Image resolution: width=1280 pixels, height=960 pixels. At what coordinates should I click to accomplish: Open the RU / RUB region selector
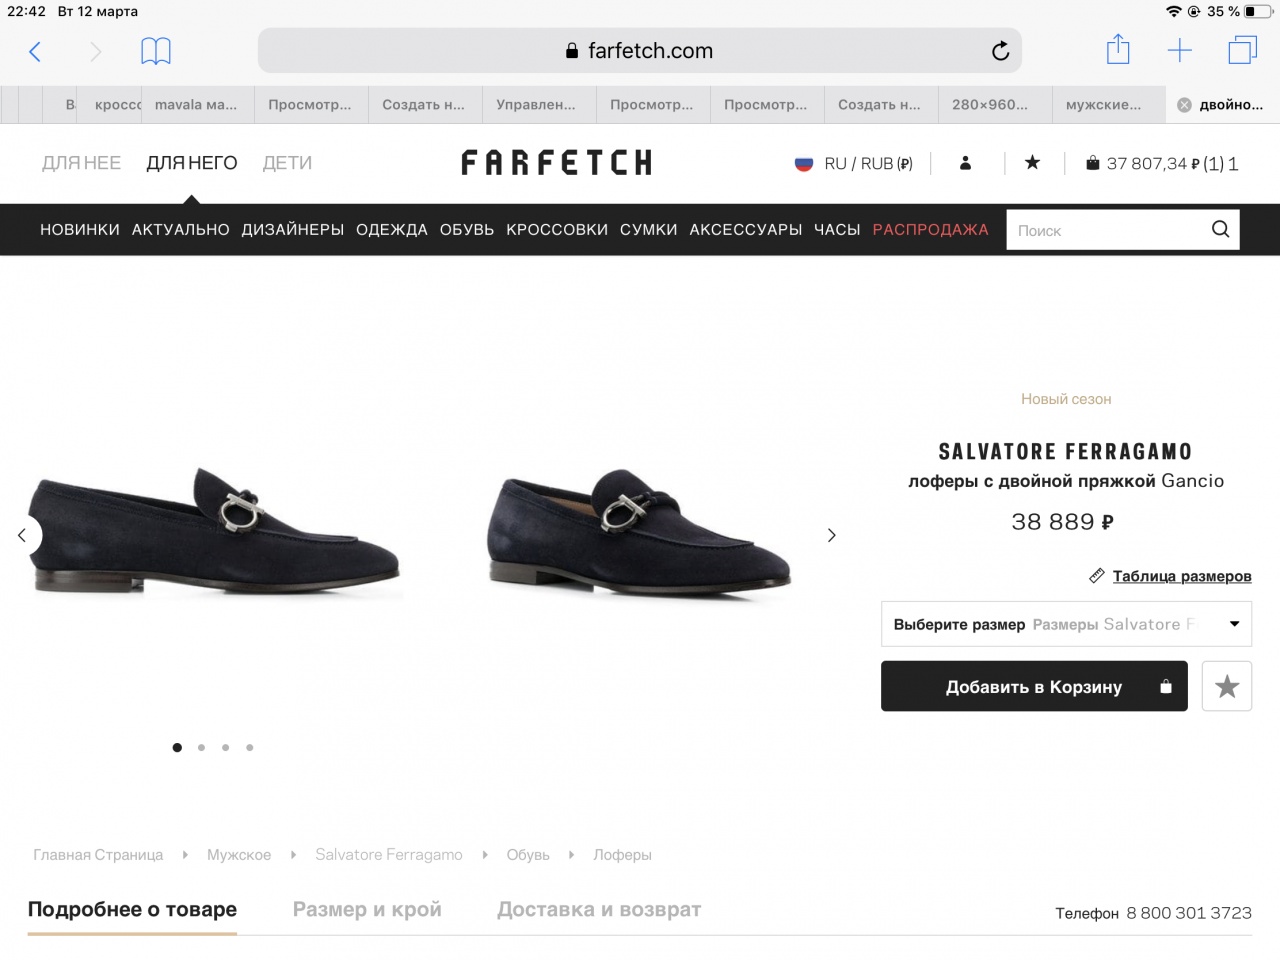[x=854, y=163]
